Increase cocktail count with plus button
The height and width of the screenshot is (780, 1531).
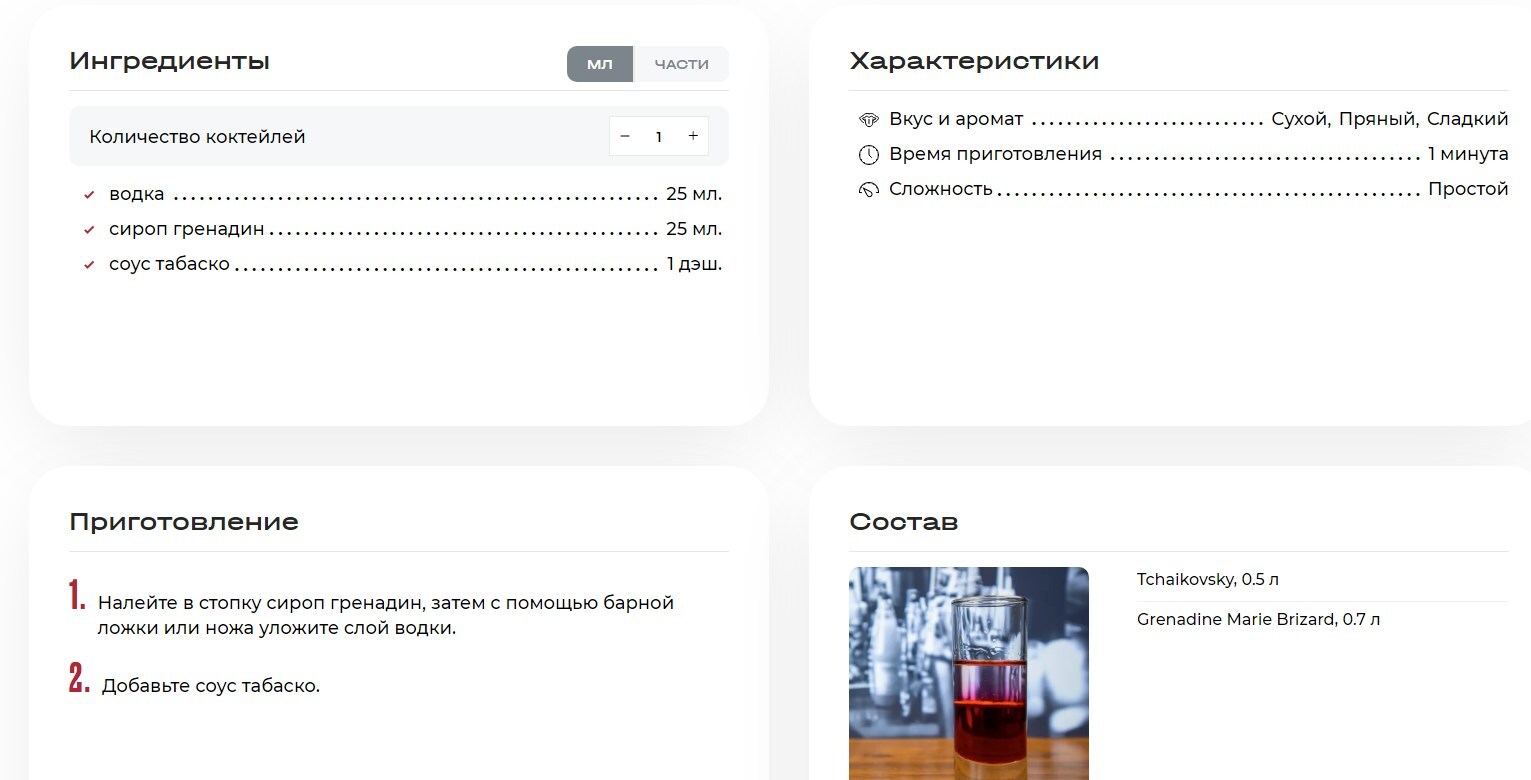point(692,136)
